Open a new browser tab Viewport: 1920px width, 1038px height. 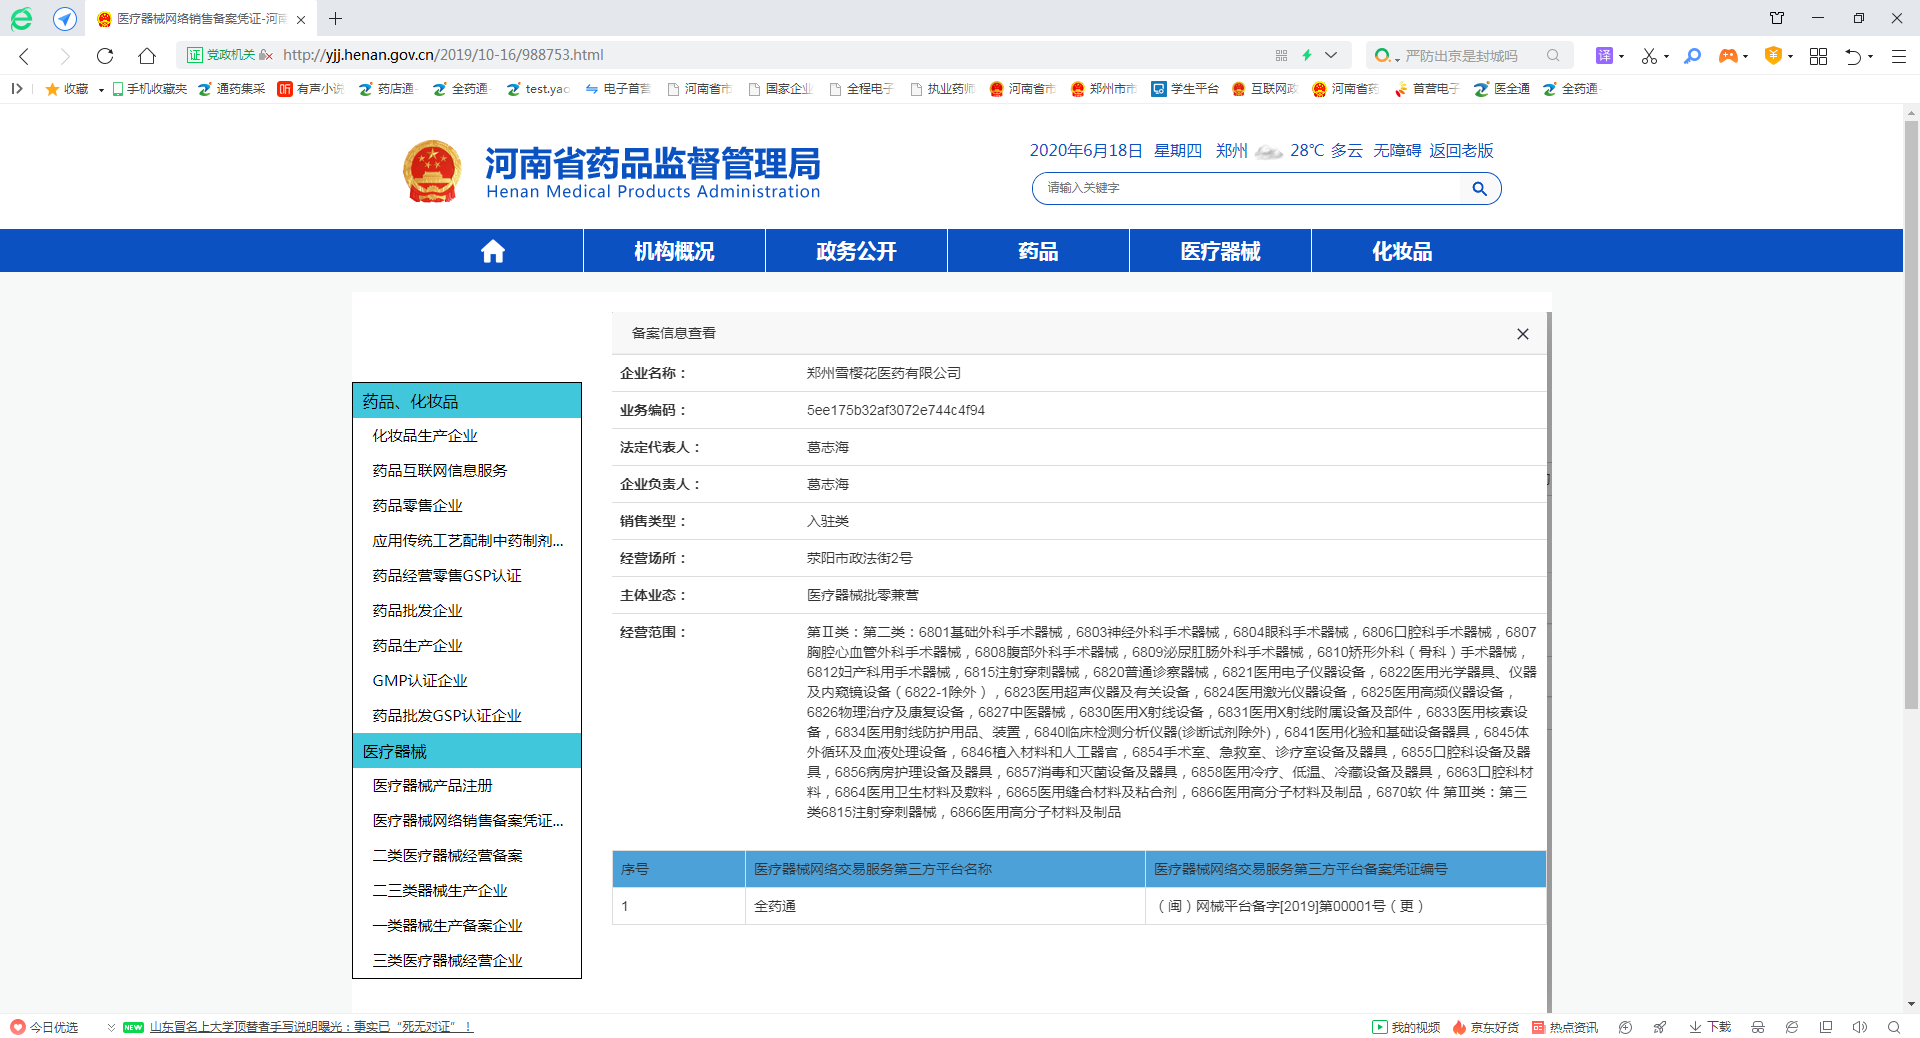coord(335,18)
